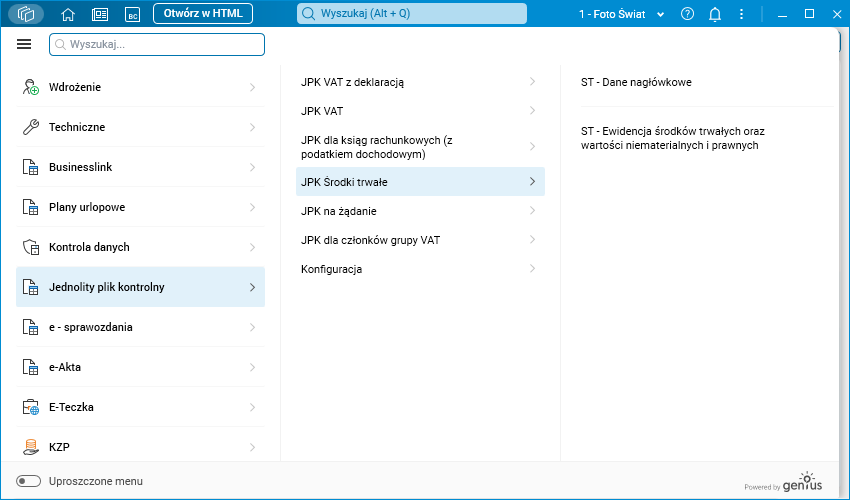
Task: Open 'ST - Dane nagłówkowe' link
Action: (636, 82)
